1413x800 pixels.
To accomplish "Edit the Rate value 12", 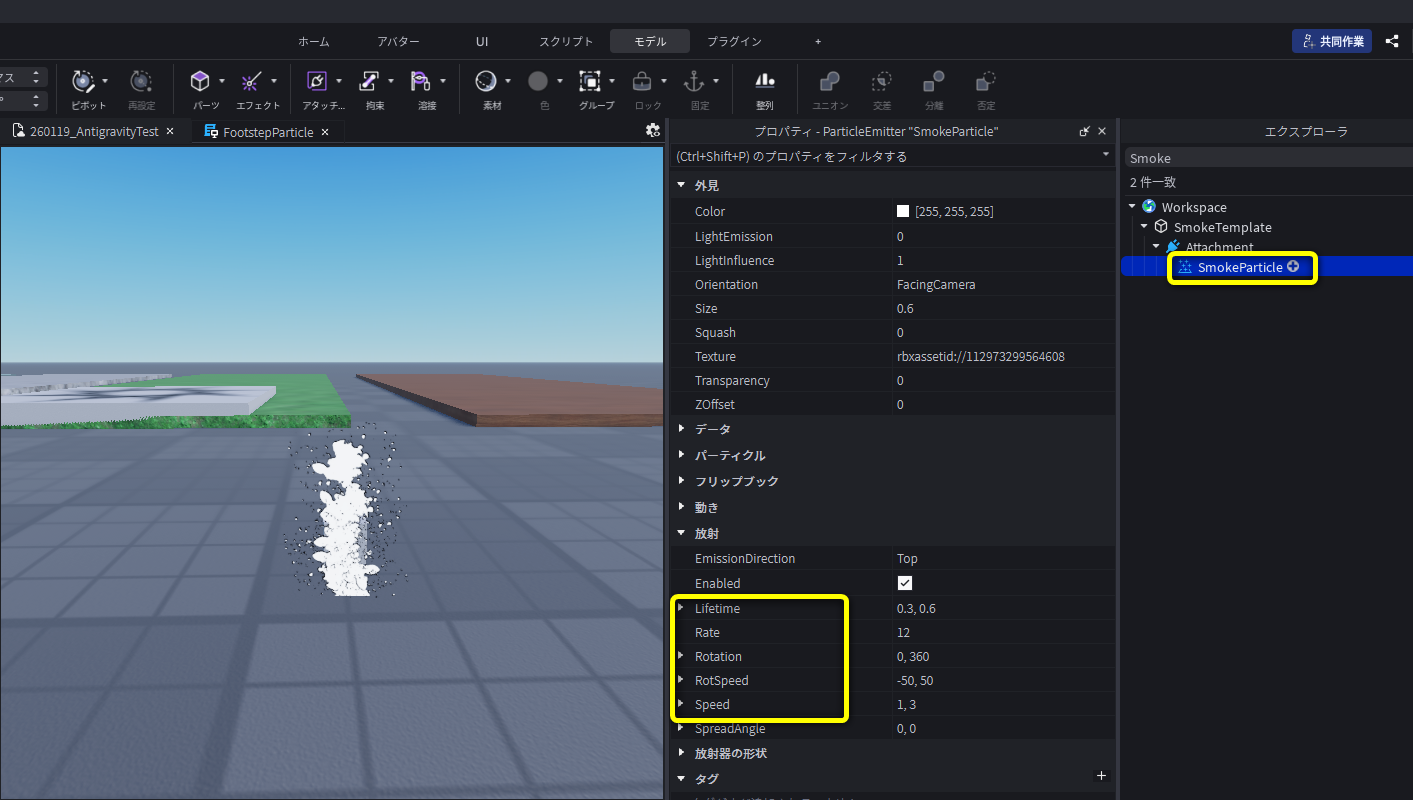I will click(1003, 632).
